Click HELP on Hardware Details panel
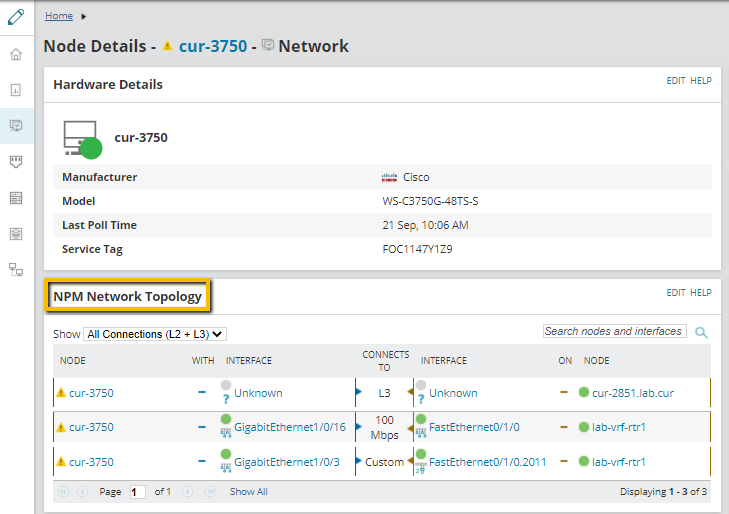 701,81
